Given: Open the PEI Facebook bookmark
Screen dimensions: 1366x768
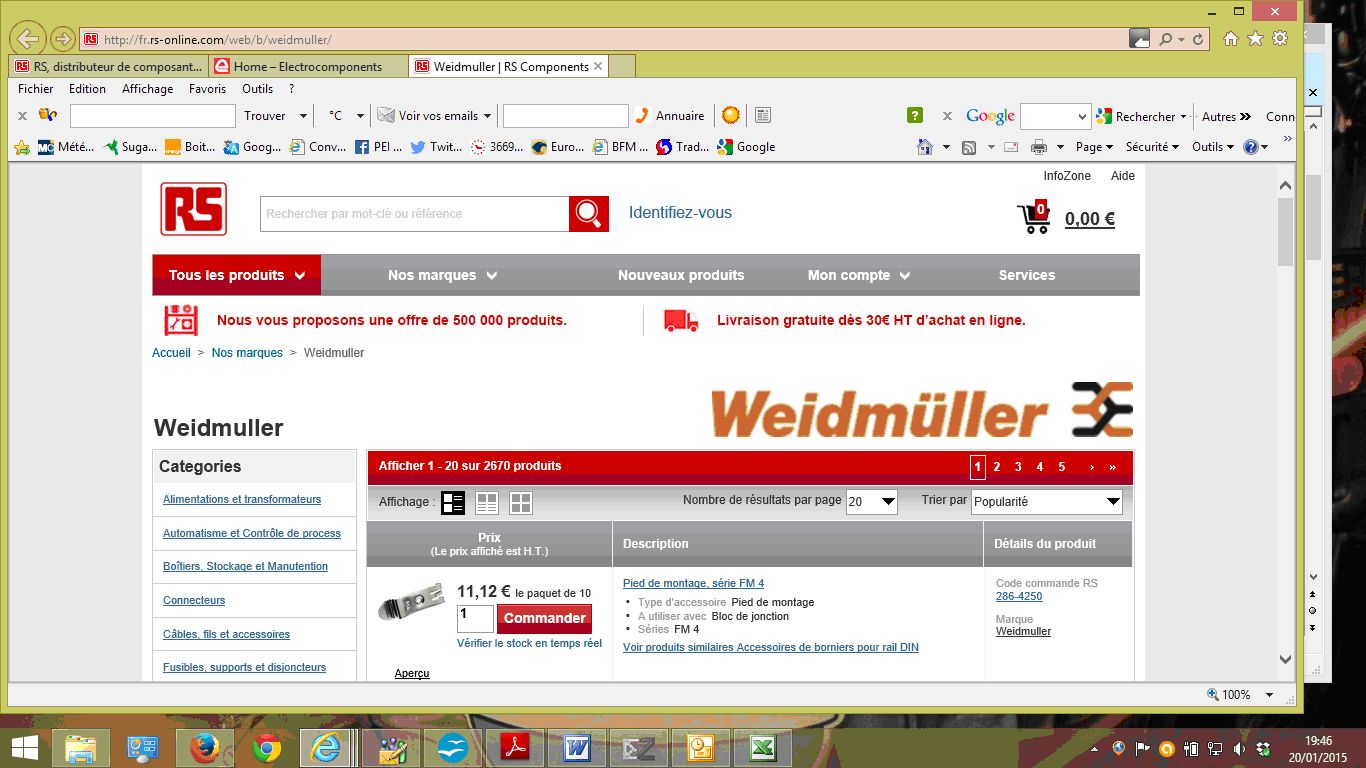Looking at the screenshot, I should click(378, 147).
